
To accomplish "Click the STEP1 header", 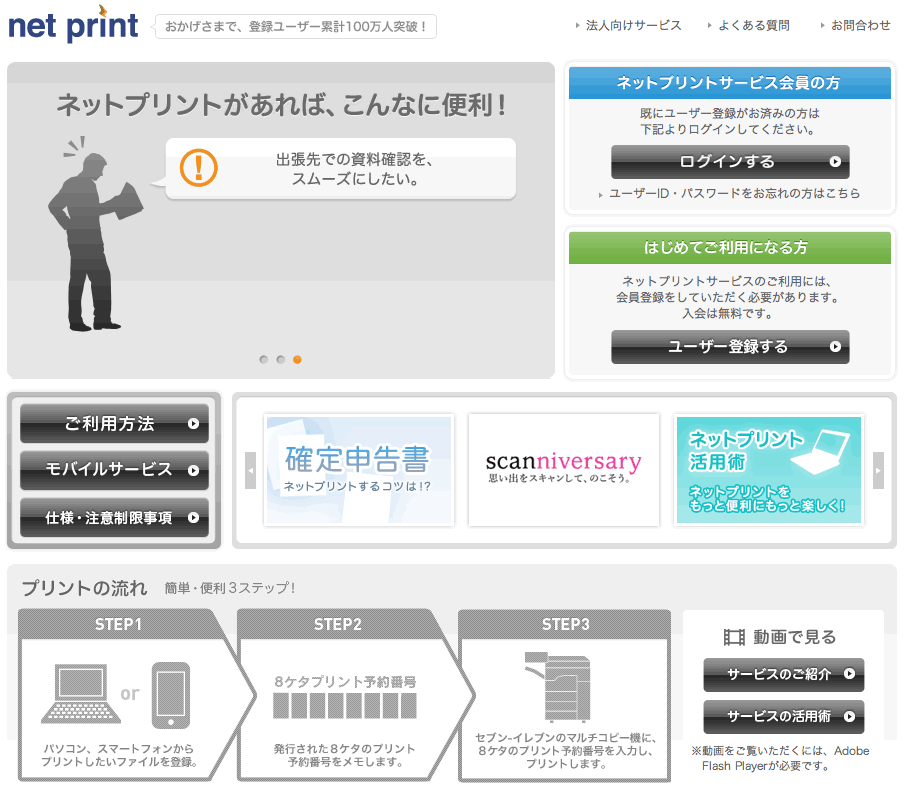I will (x=118, y=624).
